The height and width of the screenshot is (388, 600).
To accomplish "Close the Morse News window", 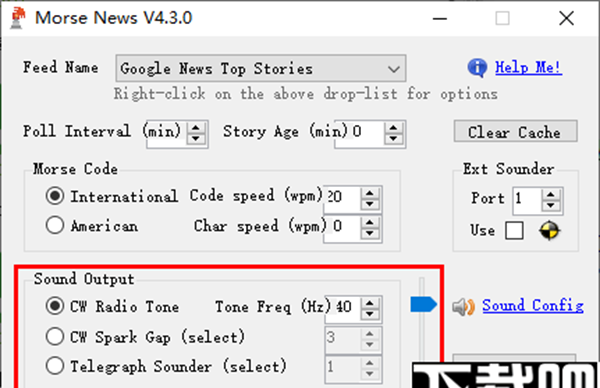I will point(566,18).
